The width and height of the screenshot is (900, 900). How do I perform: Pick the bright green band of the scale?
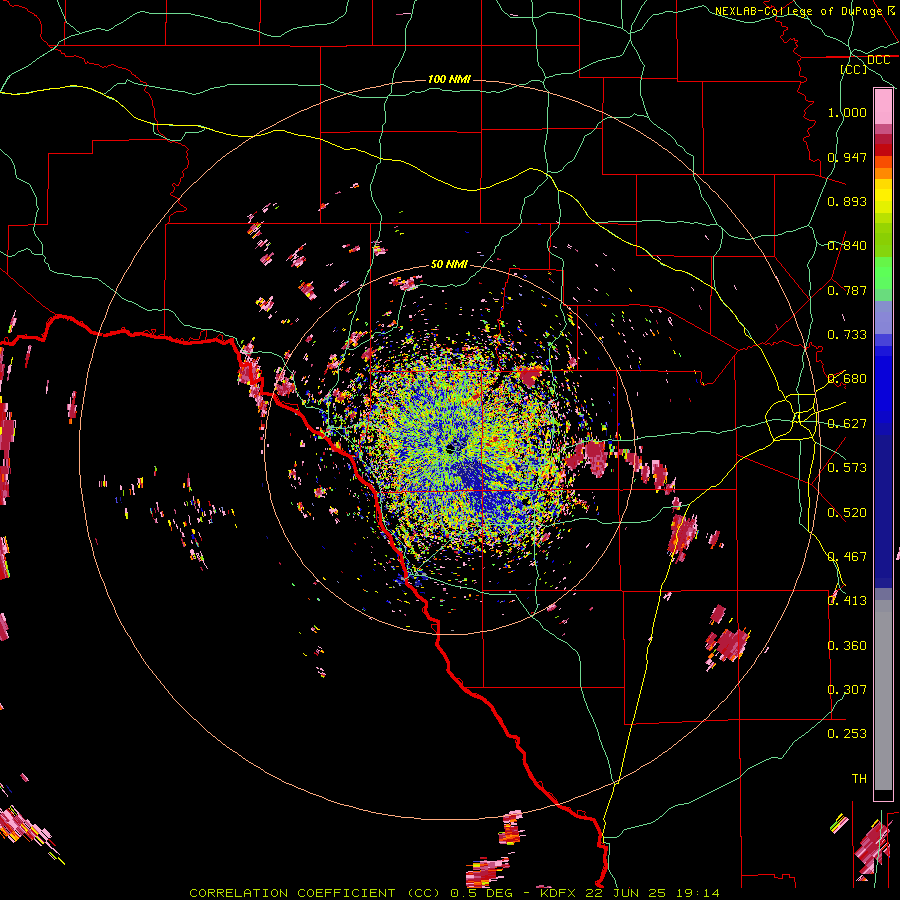tap(883, 273)
